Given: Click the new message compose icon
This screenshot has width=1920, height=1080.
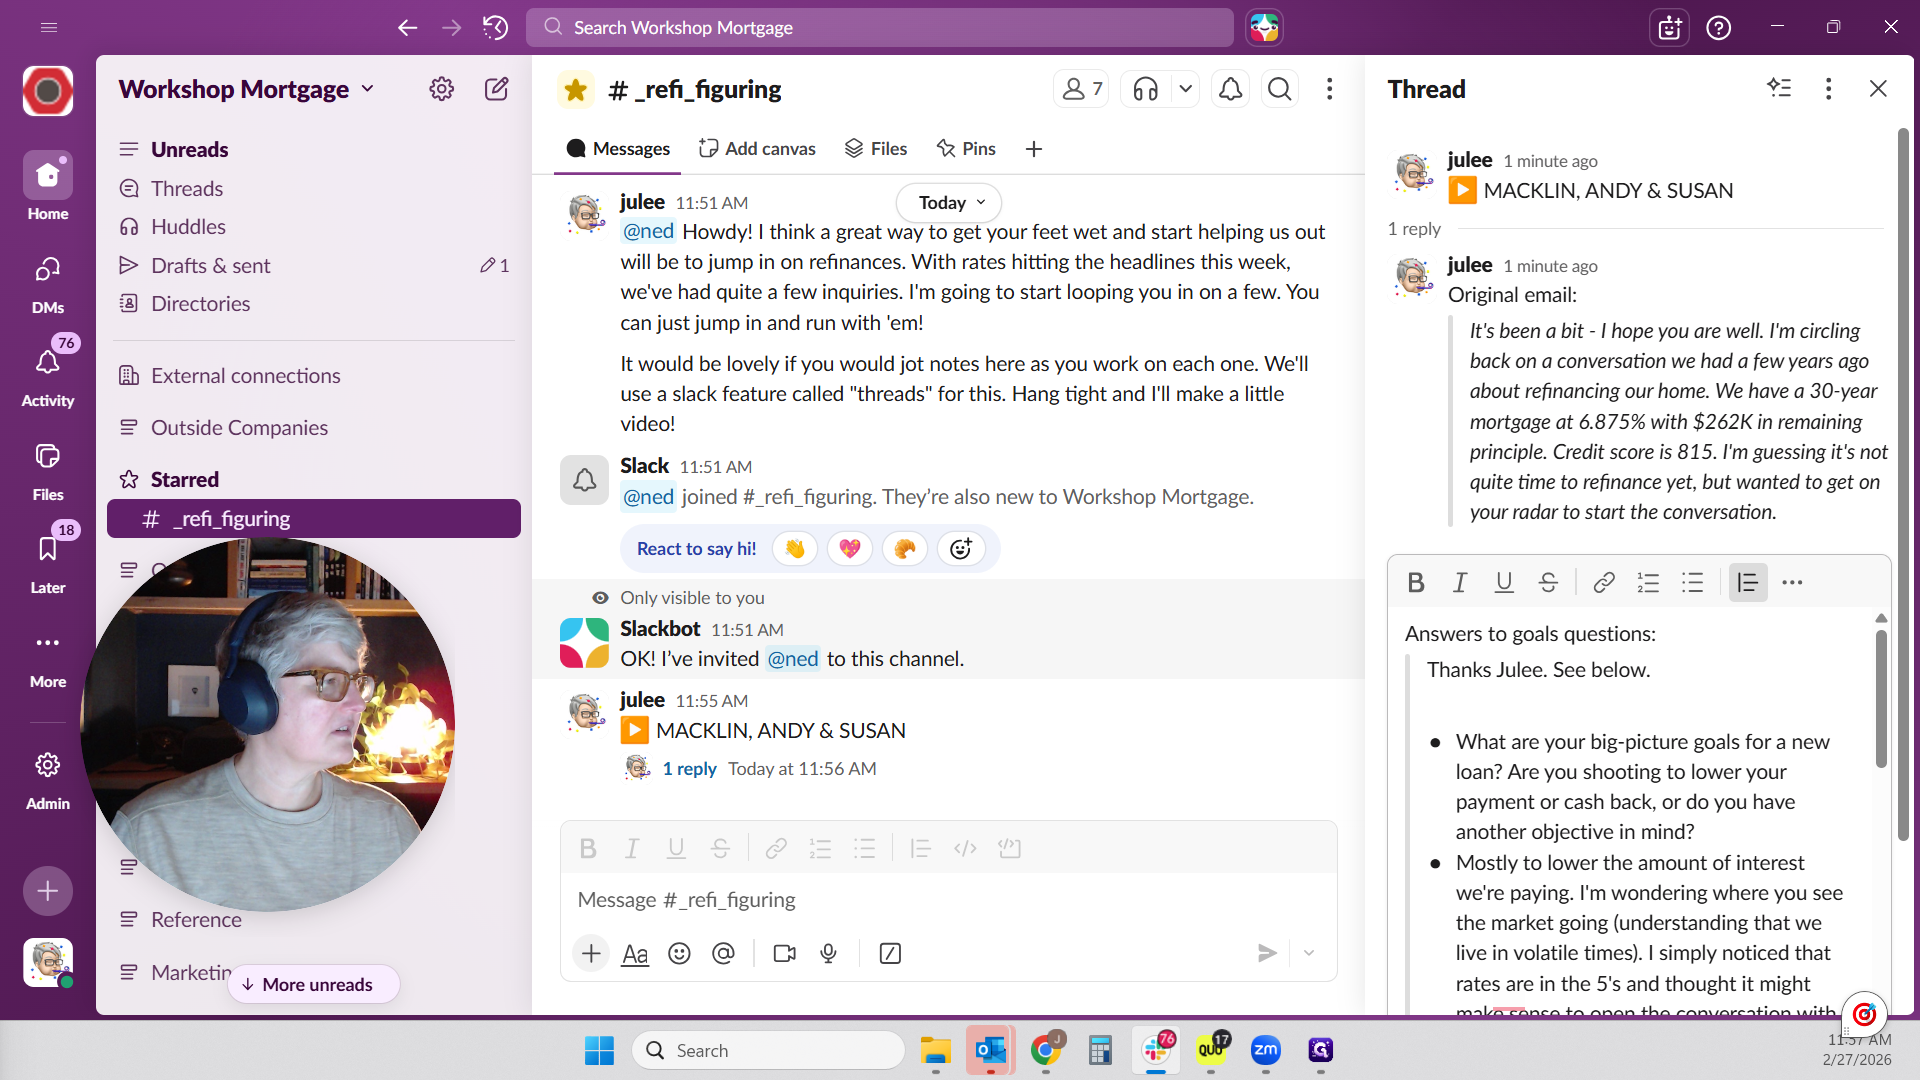Looking at the screenshot, I should 496,89.
